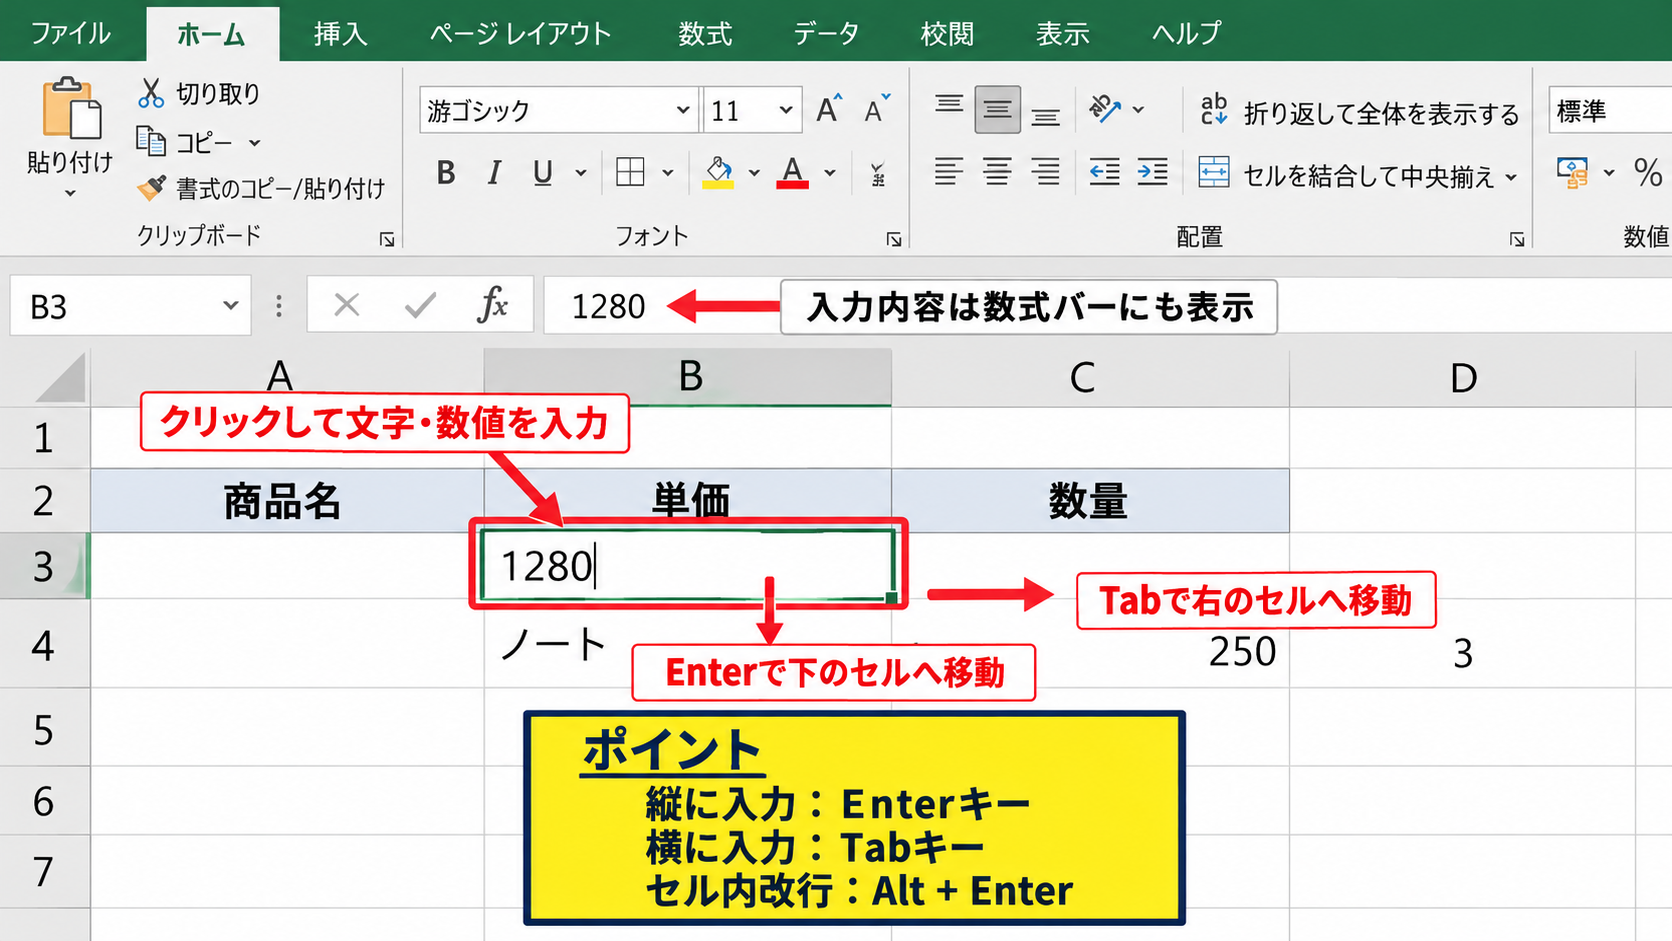Image resolution: width=1672 pixels, height=941 pixels.
Task: Click the select-all corner triangle
Action: (x=60, y=378)
